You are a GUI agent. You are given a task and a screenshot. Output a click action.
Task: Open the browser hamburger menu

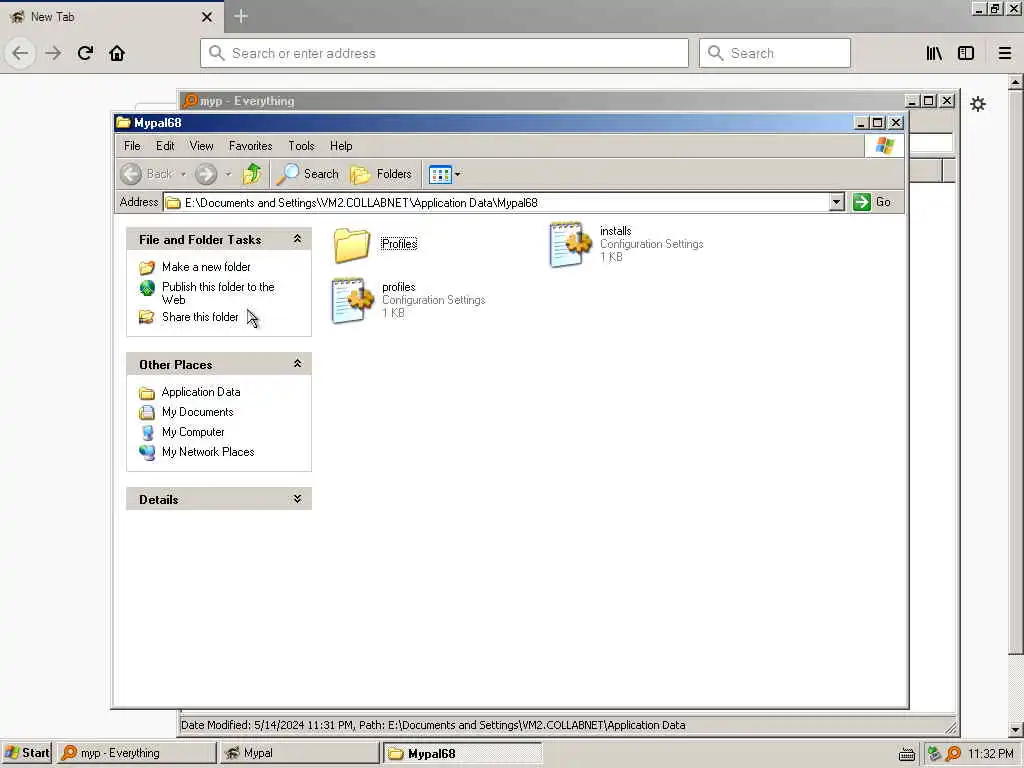tap(1004, 53)
